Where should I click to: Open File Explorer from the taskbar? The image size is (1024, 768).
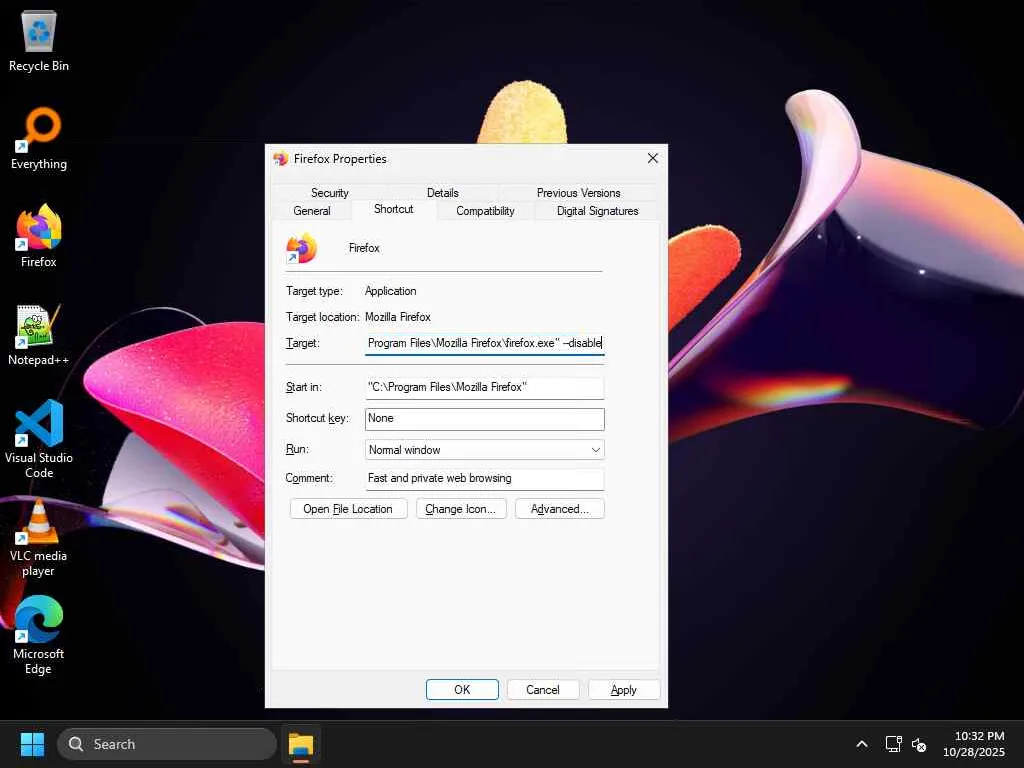[x=301, y=744]
